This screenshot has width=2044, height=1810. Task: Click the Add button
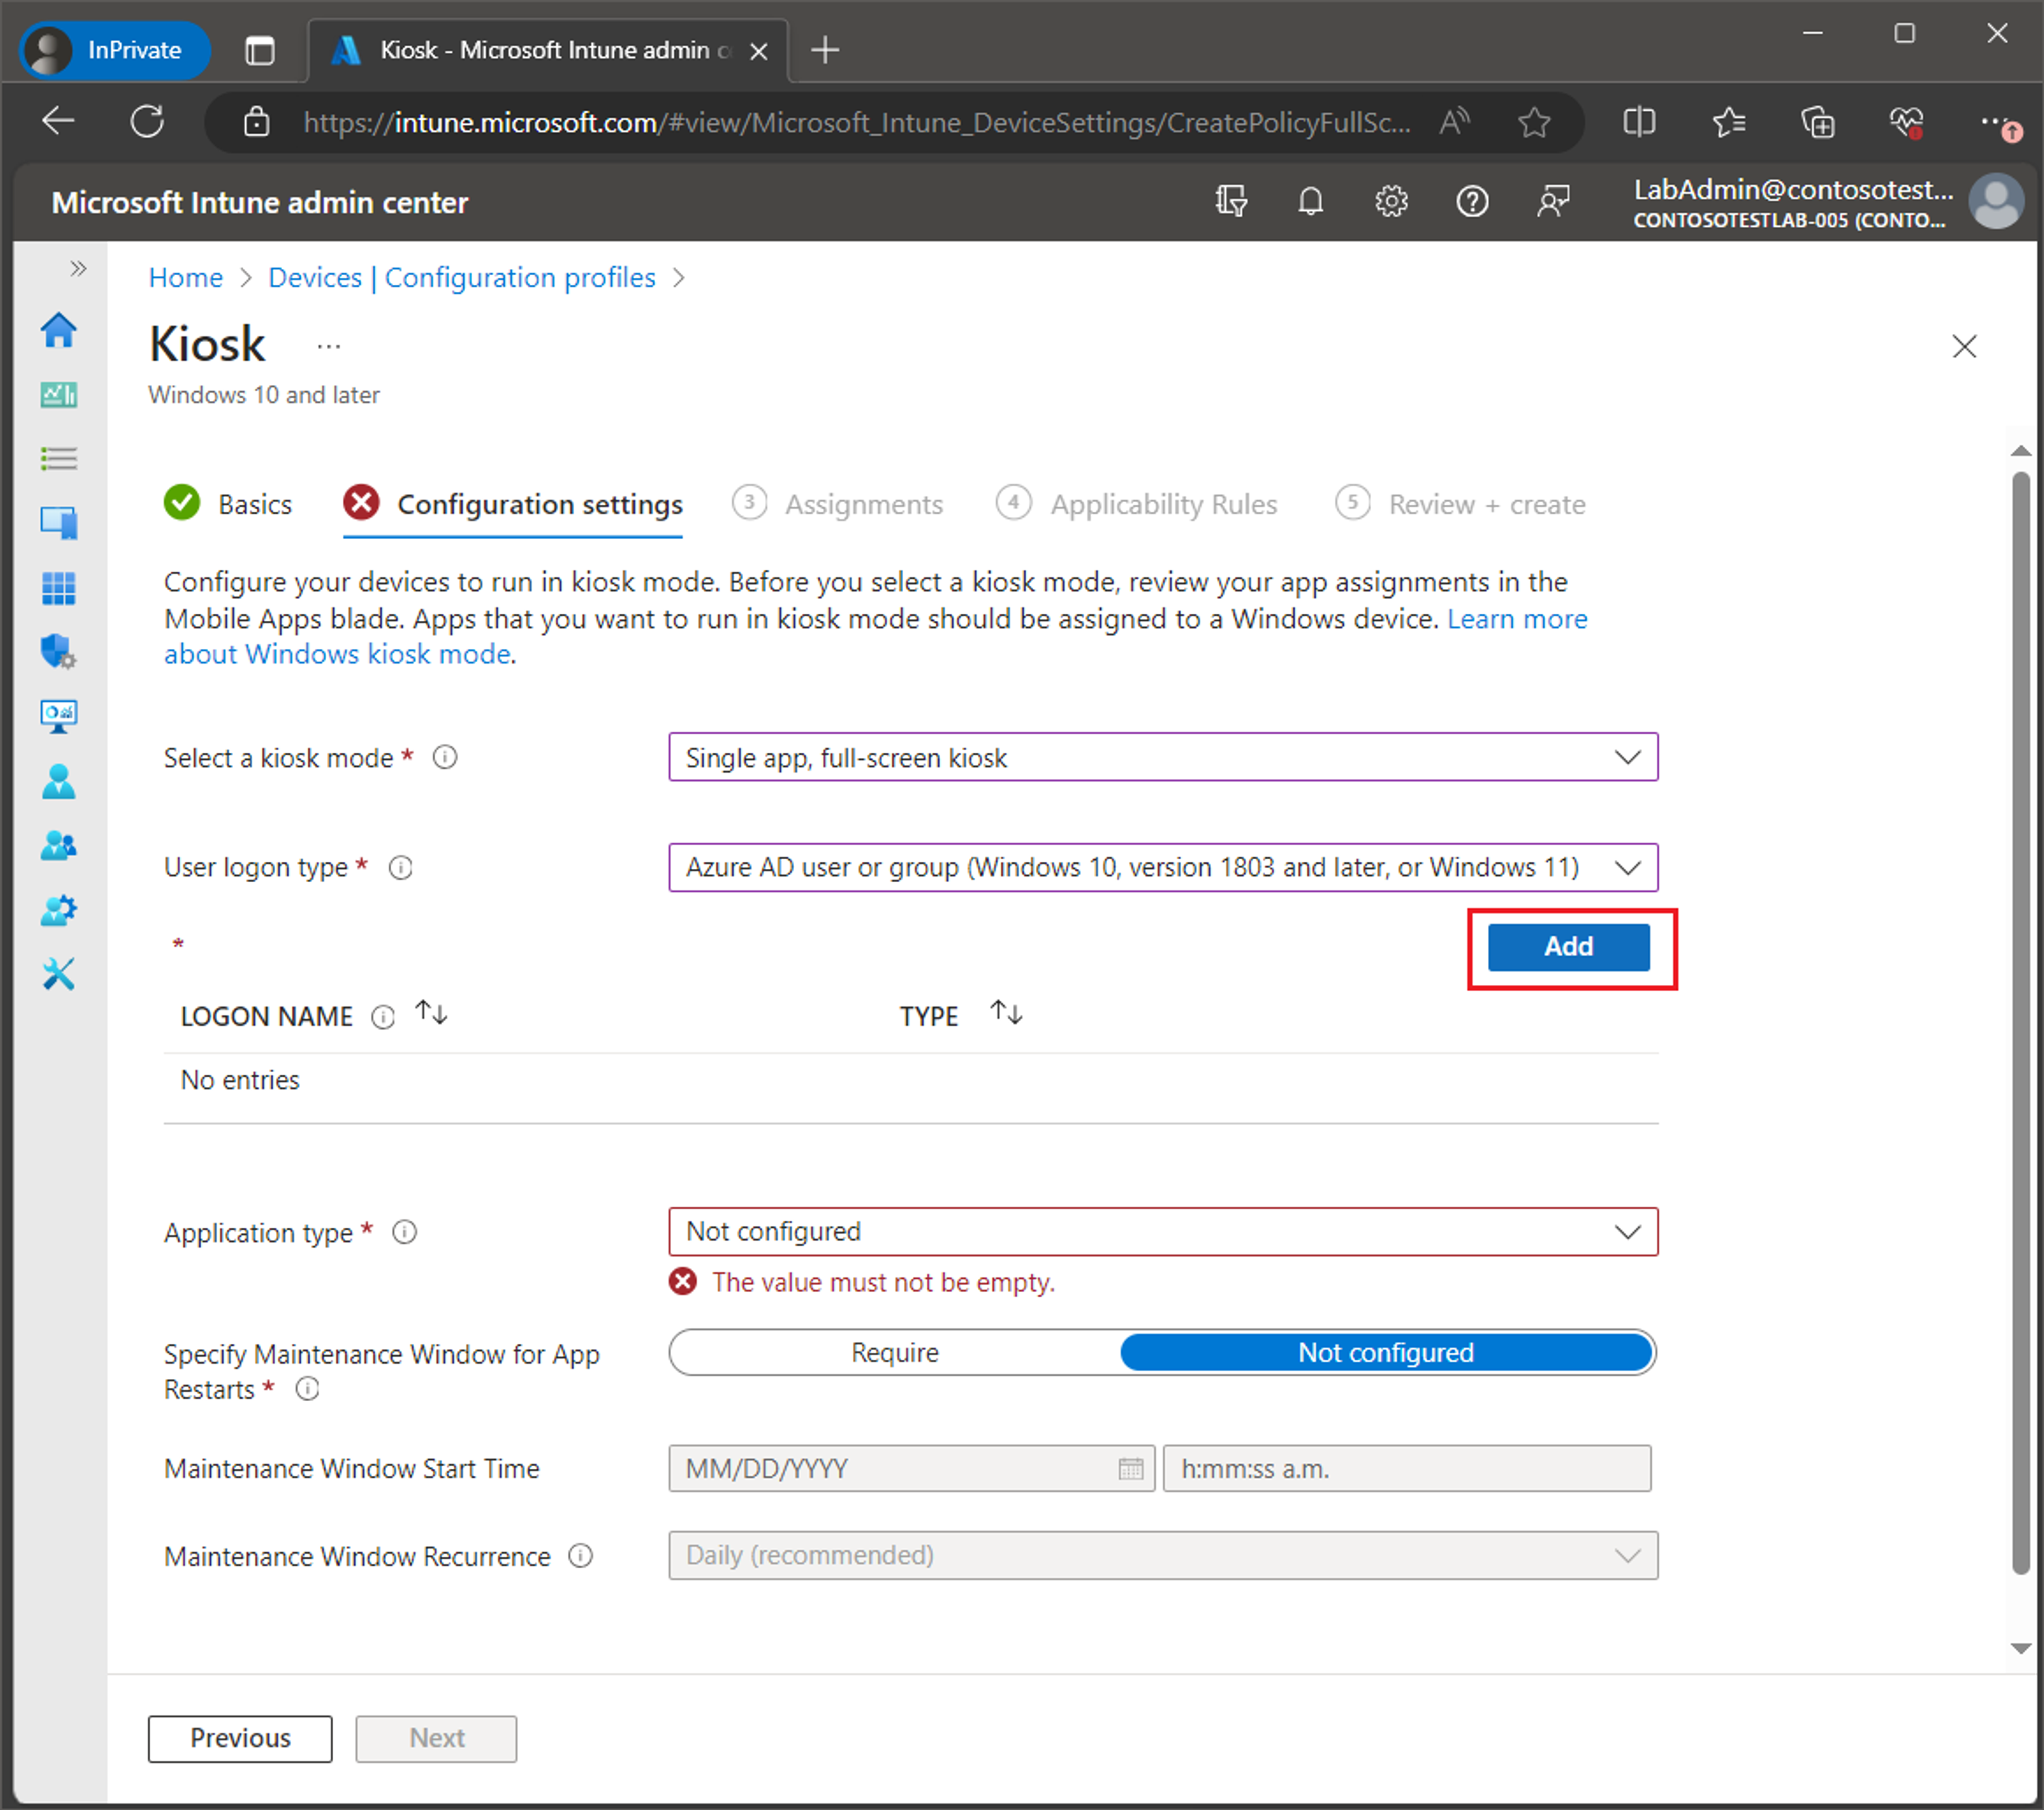[1569, 947]
